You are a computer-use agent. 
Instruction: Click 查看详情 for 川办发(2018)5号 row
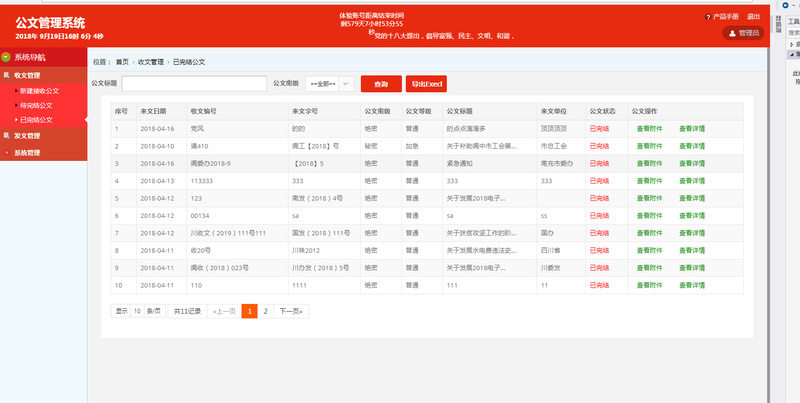pyautogui.click(x=692, y=268)
